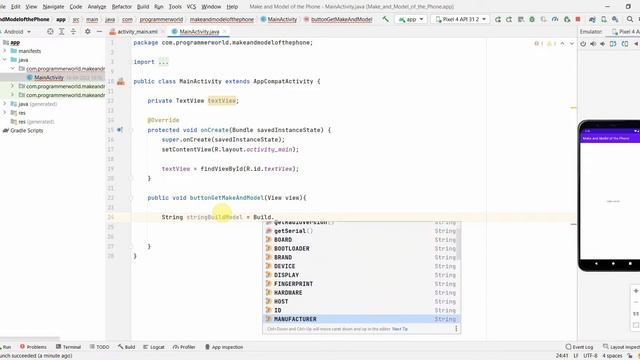Open the Terminal tool window
This screenshot has width=640, height=360.
(68, 347)
